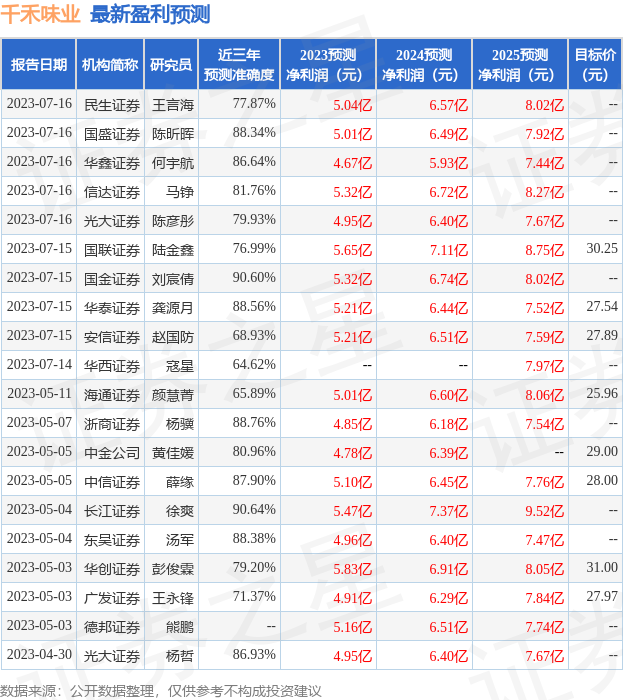Click the 华泰证券 institution cell
This screenshot has height=700, width=623.
coord(112,308)
